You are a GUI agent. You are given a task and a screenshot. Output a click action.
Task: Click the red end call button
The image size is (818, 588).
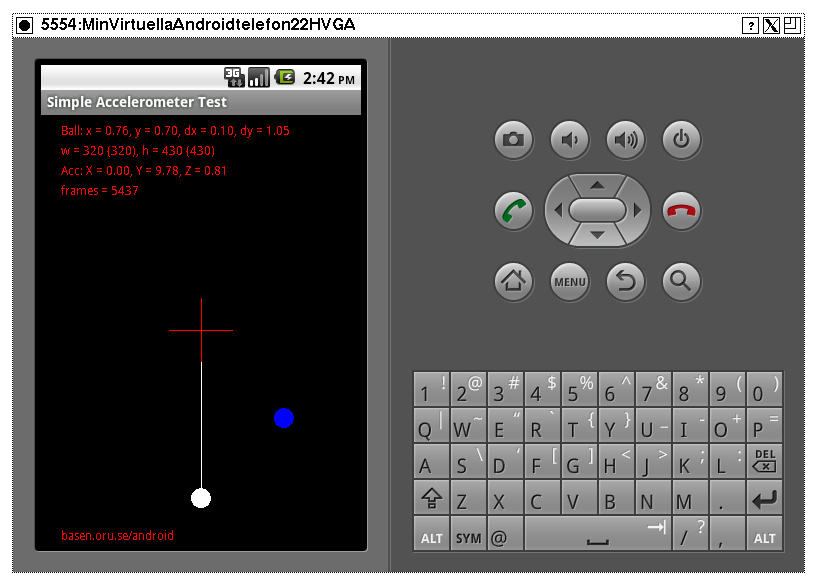coord(681,210)
